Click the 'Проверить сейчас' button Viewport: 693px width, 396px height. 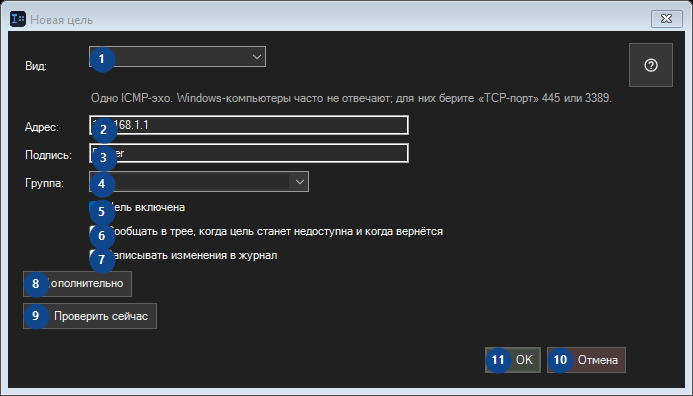pos(90,316)
